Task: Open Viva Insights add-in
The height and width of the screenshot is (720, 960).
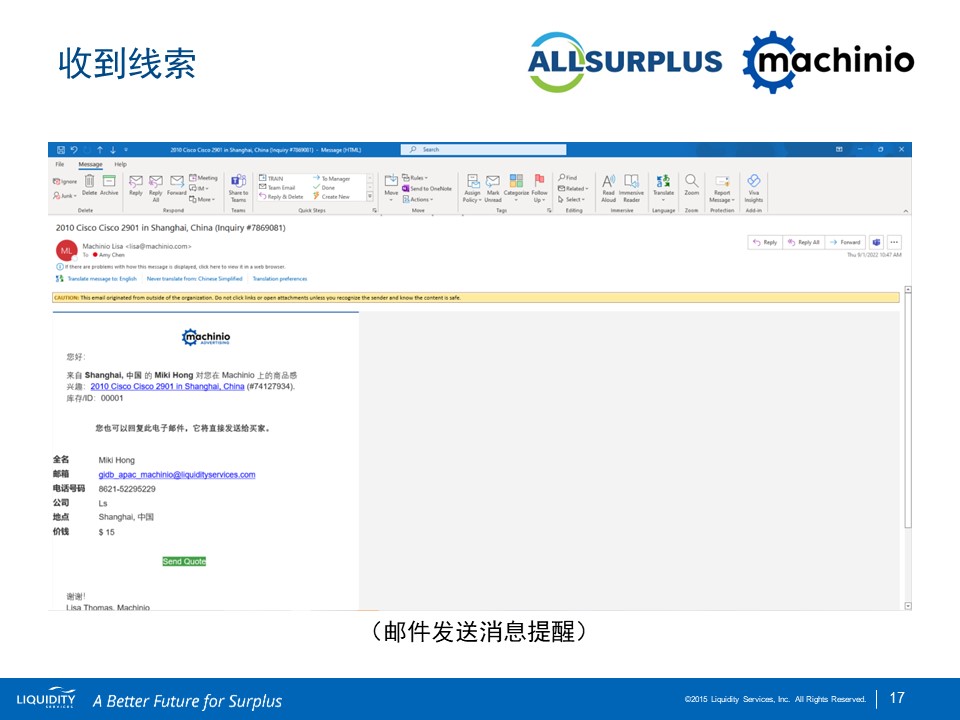Action: coord(754,188)
